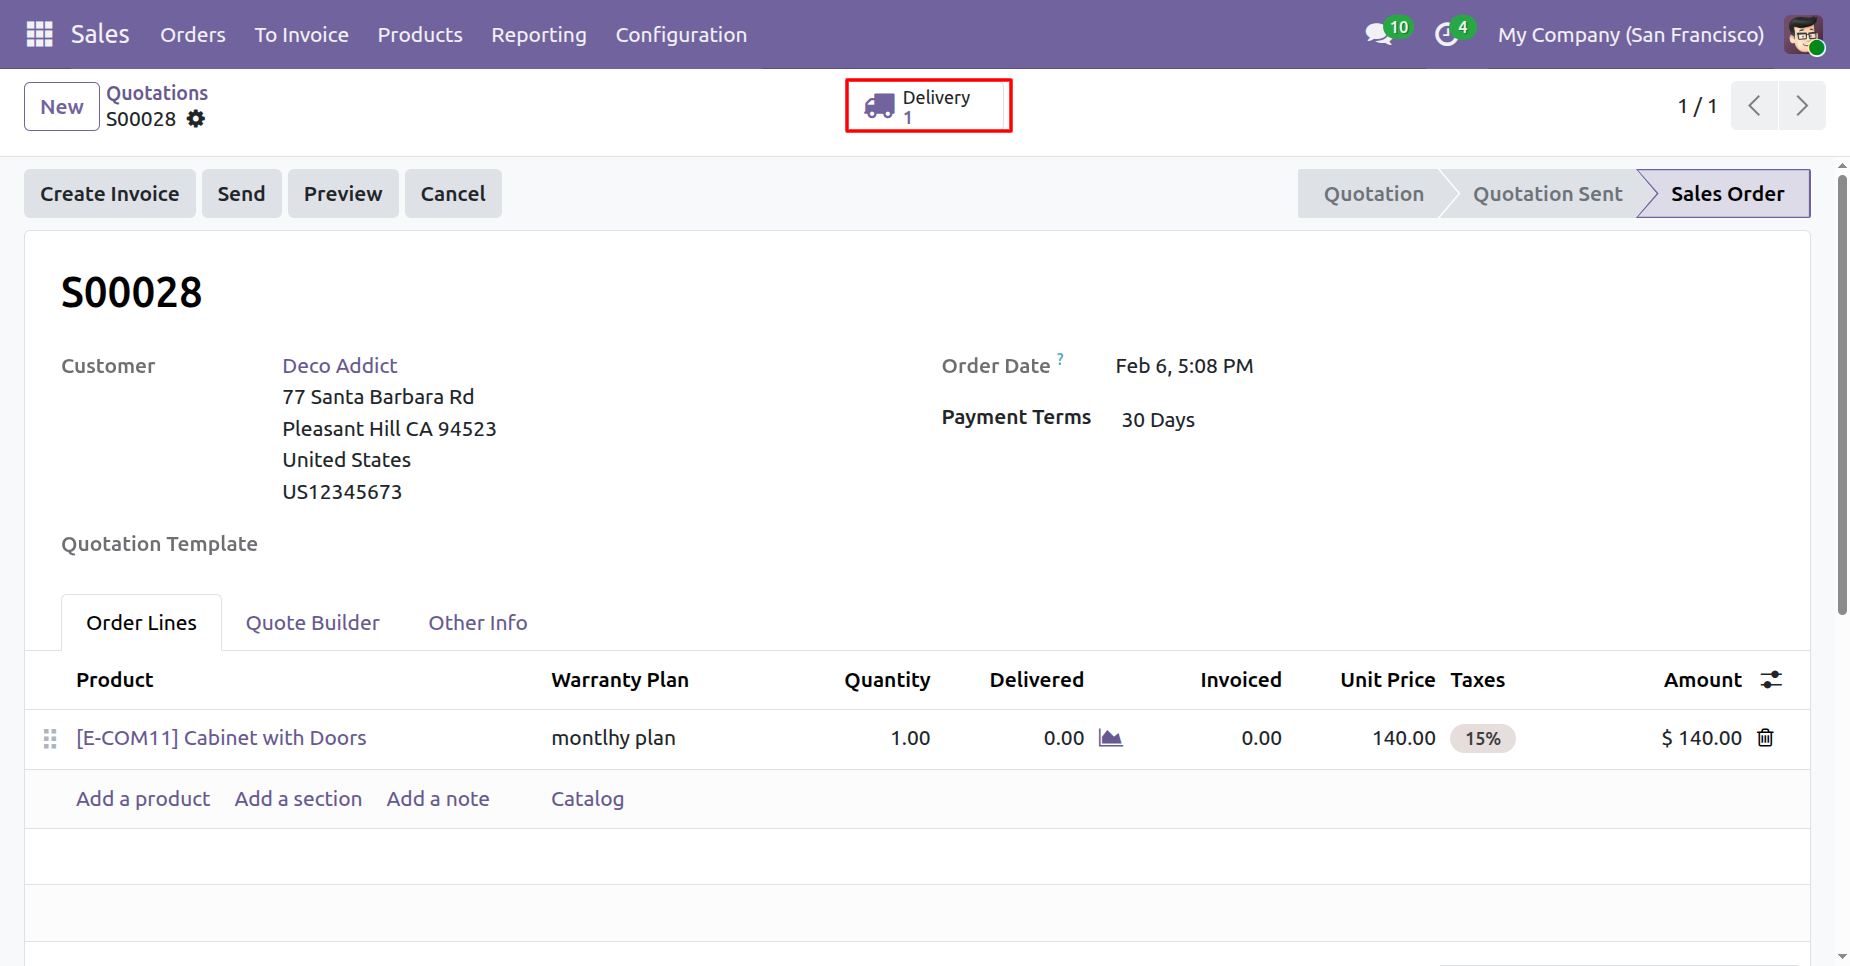Click the 15% tax tag
The height and width of the screenshot is (966, 1850).
tap(1482, 739)
